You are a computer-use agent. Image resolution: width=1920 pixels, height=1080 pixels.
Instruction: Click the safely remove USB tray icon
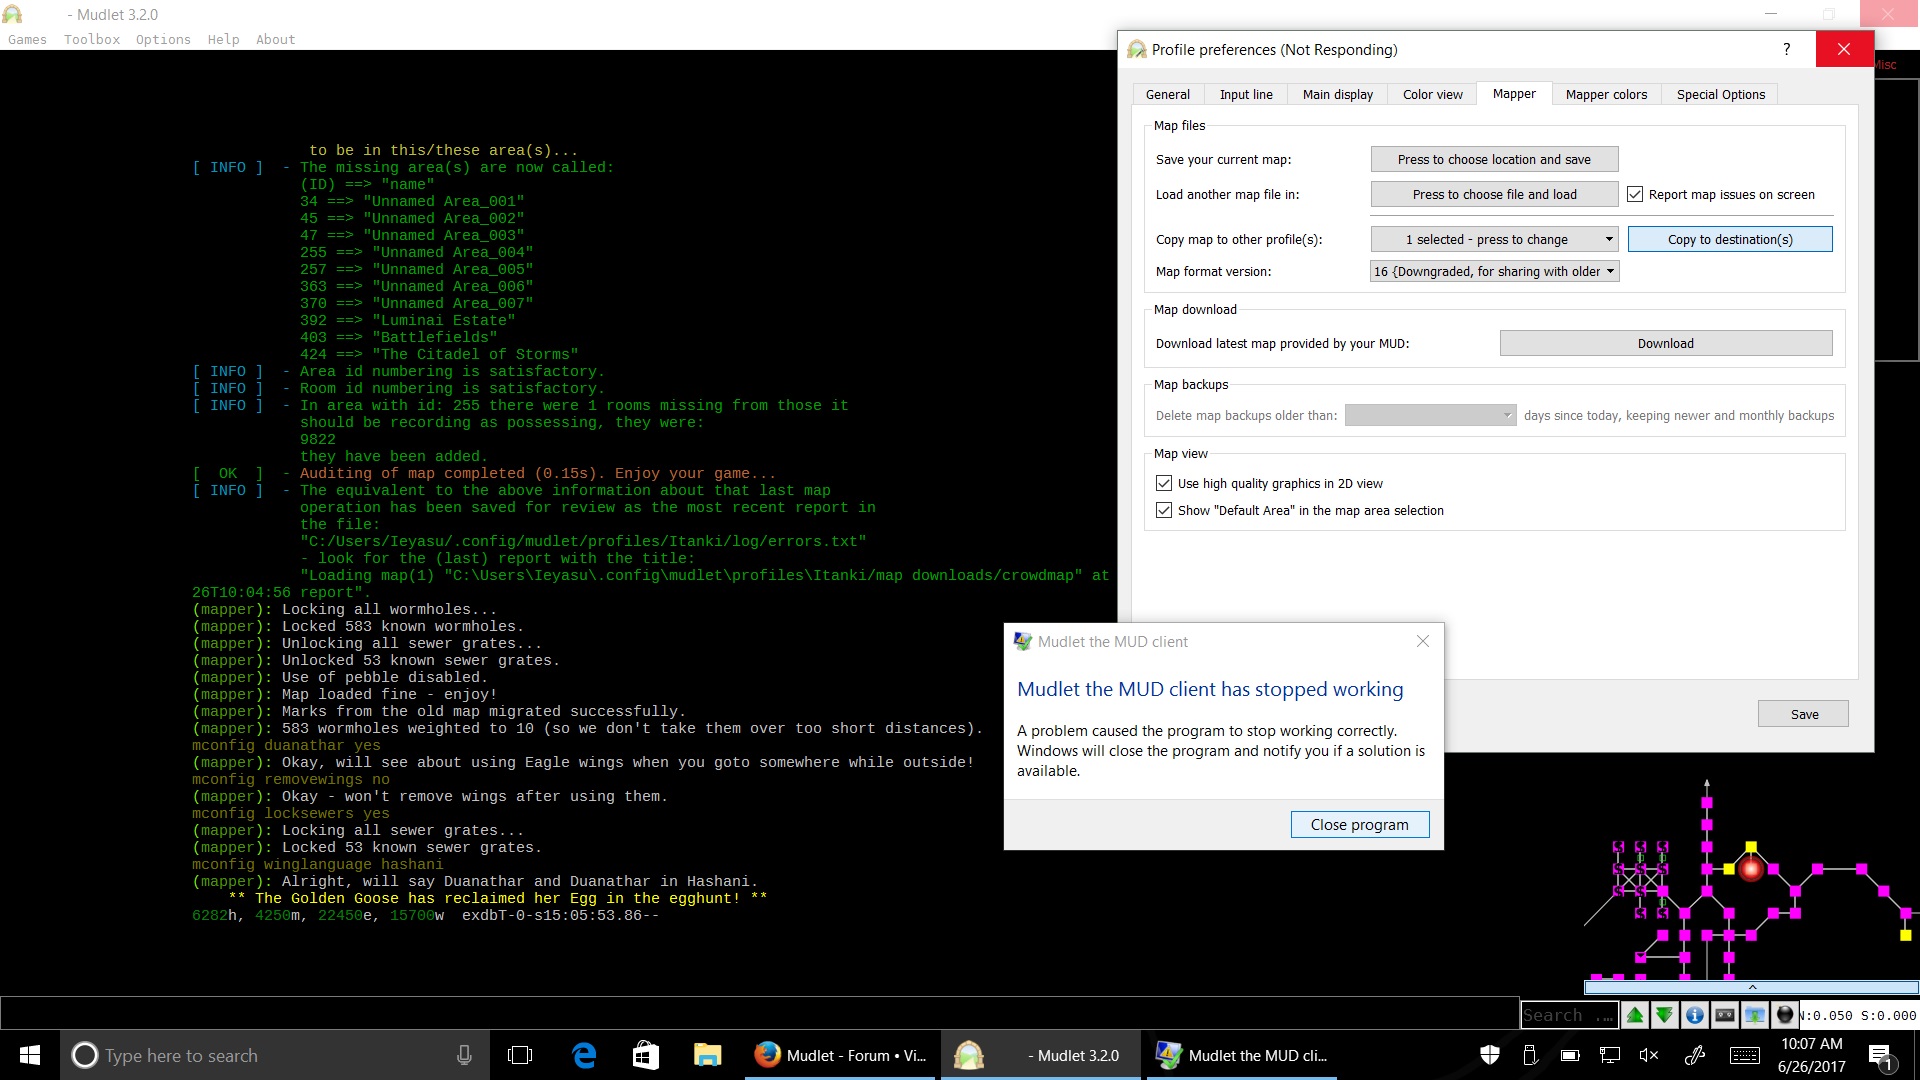click(x=1530, y=1055)
